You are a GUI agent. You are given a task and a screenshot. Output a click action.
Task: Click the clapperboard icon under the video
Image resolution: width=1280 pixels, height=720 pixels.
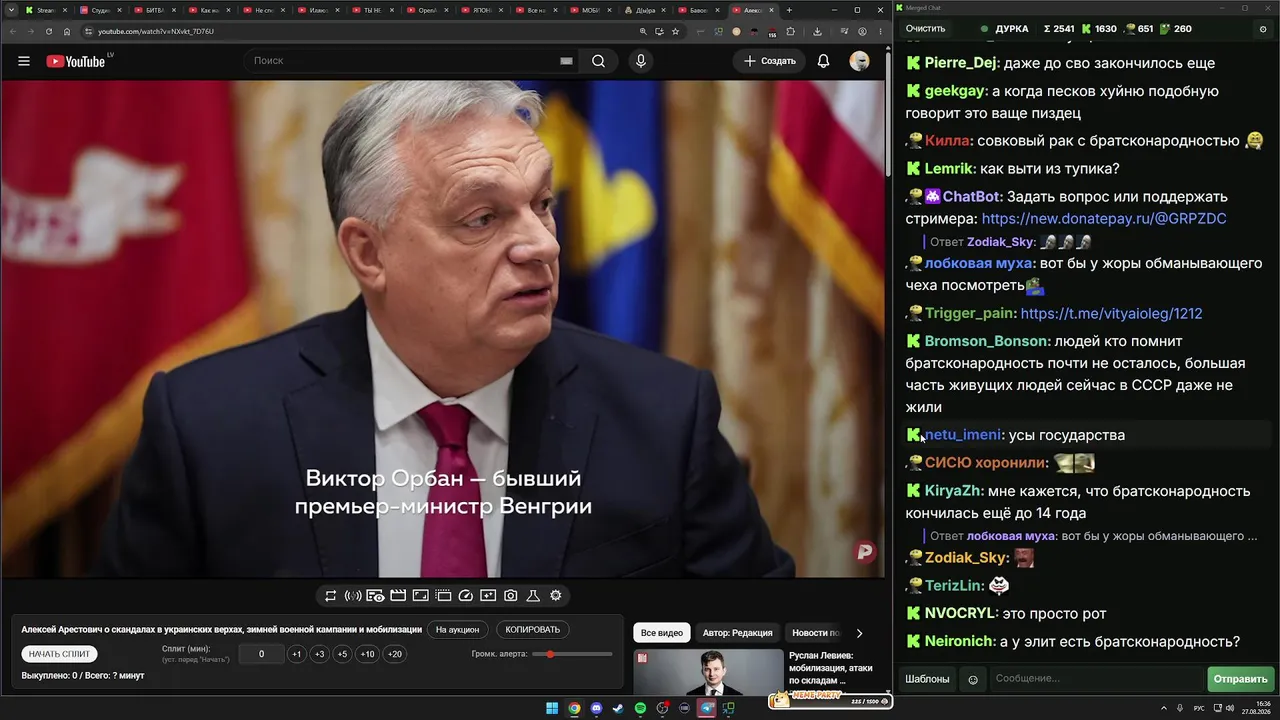tap(398, 595)
